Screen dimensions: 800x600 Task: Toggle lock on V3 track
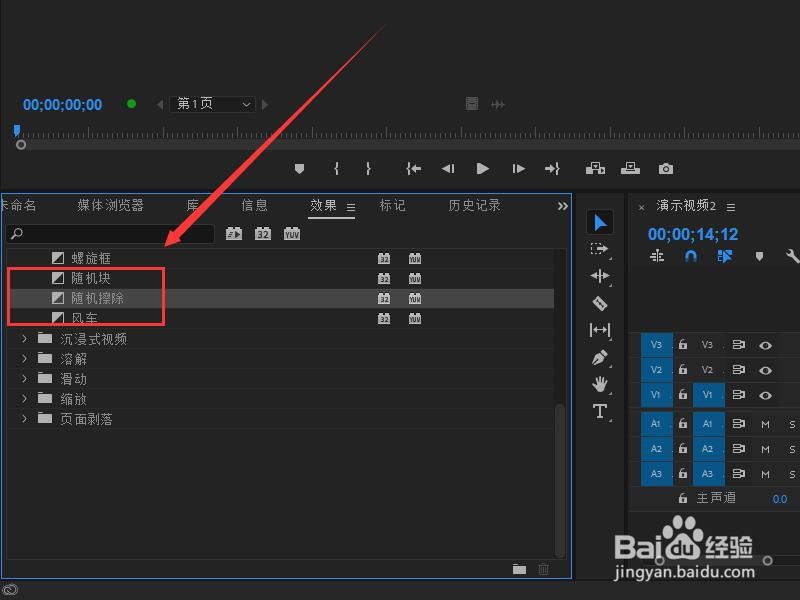[683, 345]
